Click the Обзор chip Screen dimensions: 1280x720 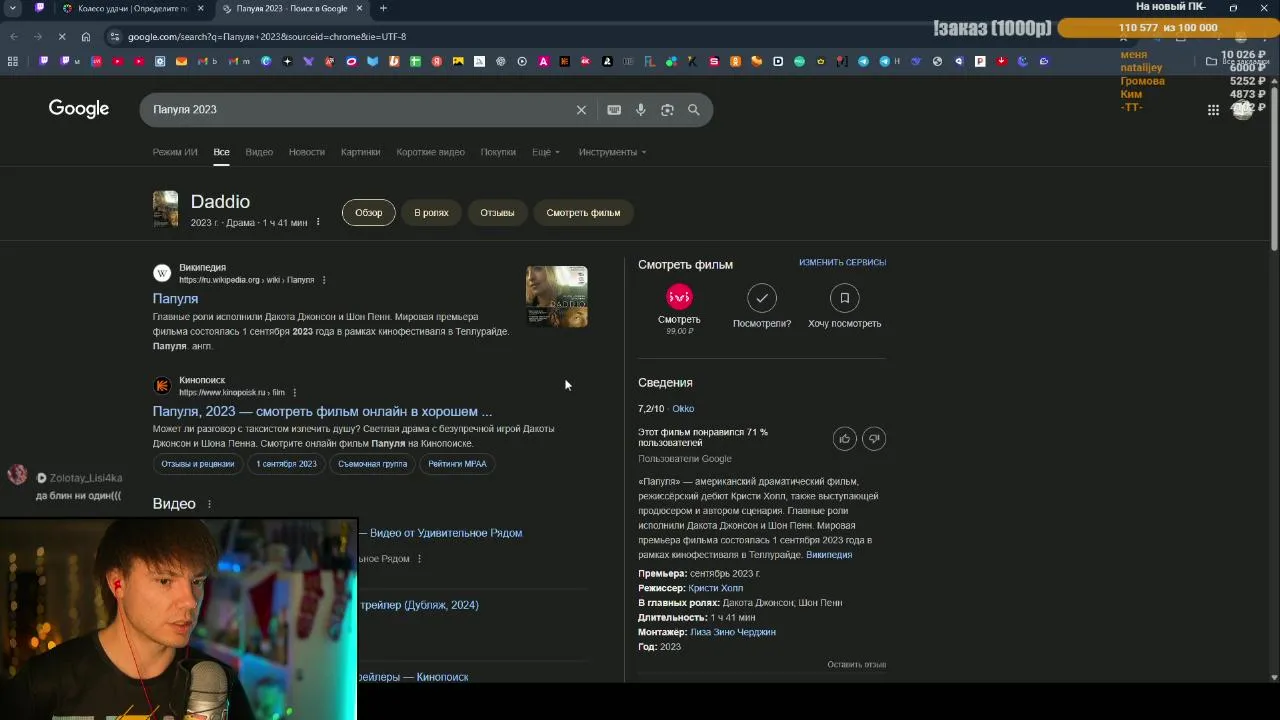coord(369,212)
